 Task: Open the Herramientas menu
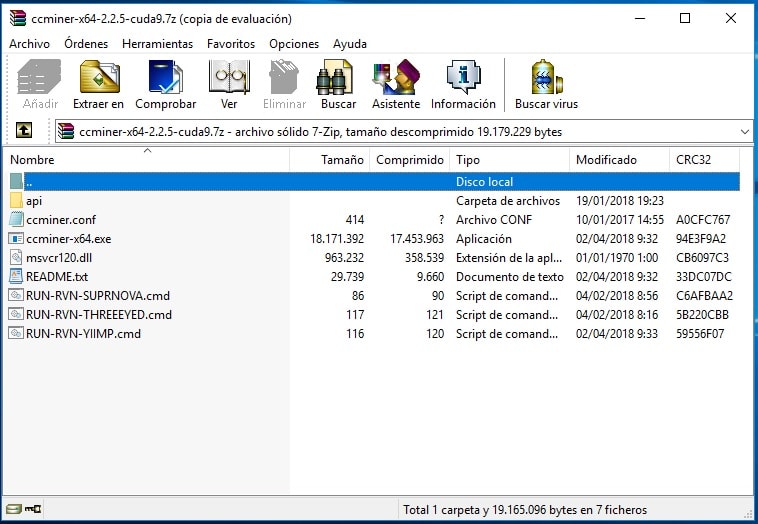point(158,44)
